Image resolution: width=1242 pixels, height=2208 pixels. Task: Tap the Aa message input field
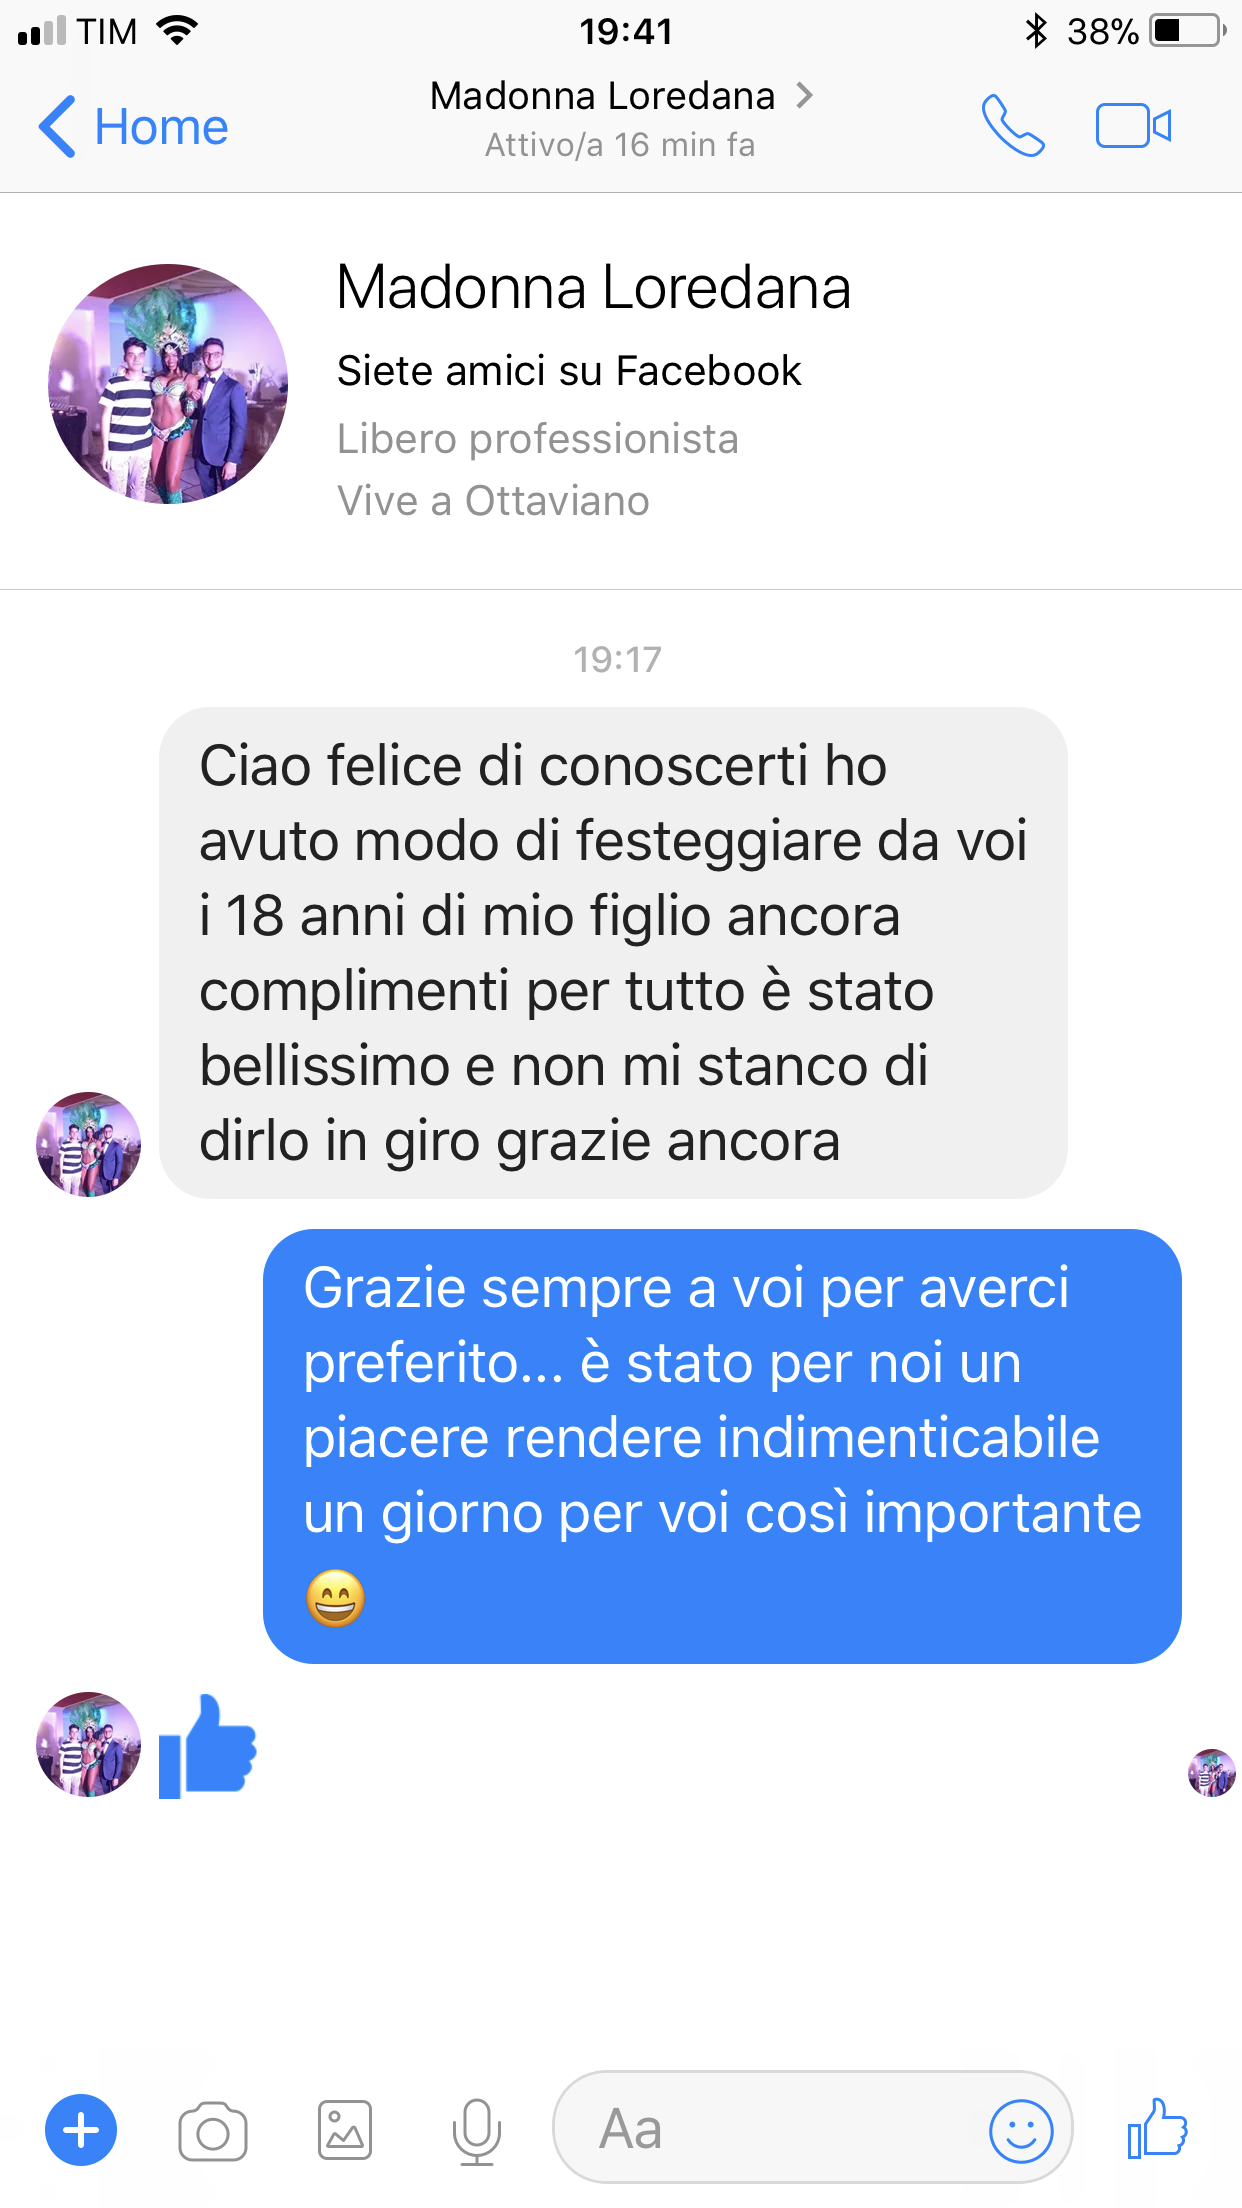point(813,2128)
